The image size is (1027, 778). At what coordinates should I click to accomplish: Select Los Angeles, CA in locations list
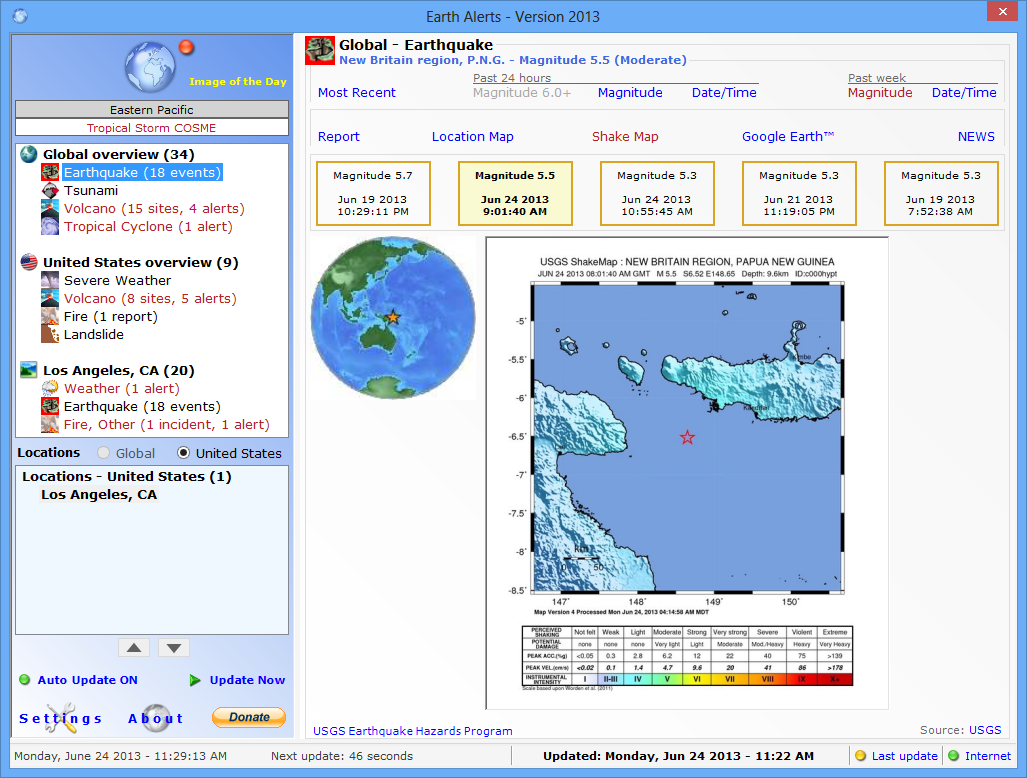tap(99, 494)
